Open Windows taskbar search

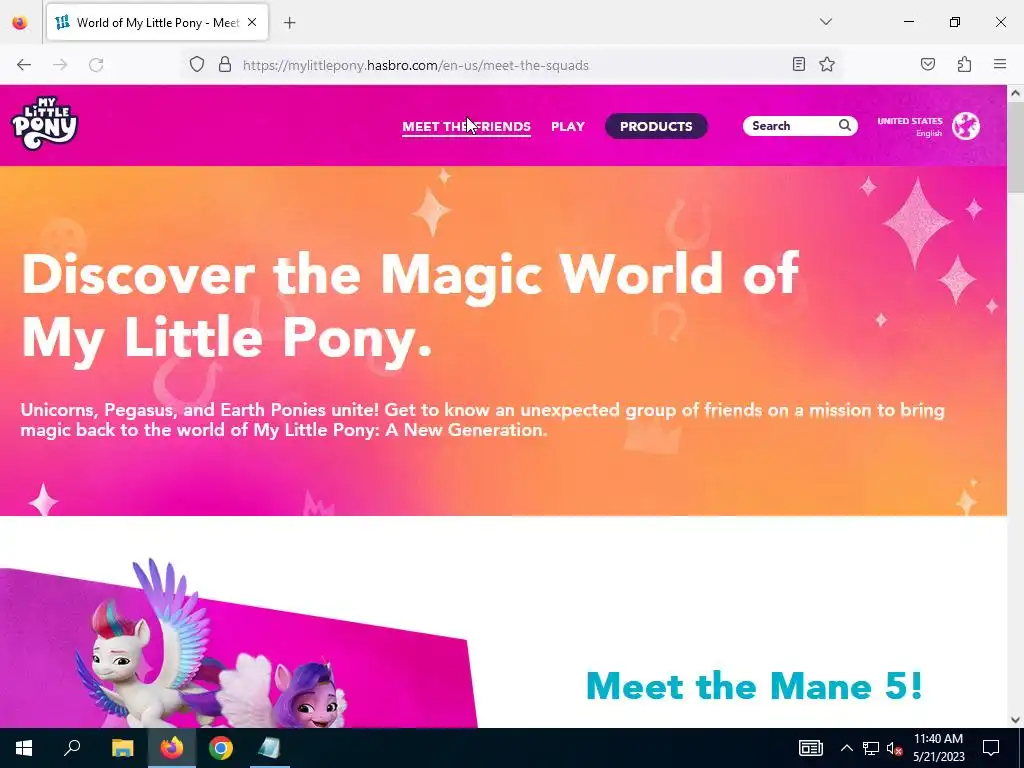pyautogui.click(x=72, y=748)
